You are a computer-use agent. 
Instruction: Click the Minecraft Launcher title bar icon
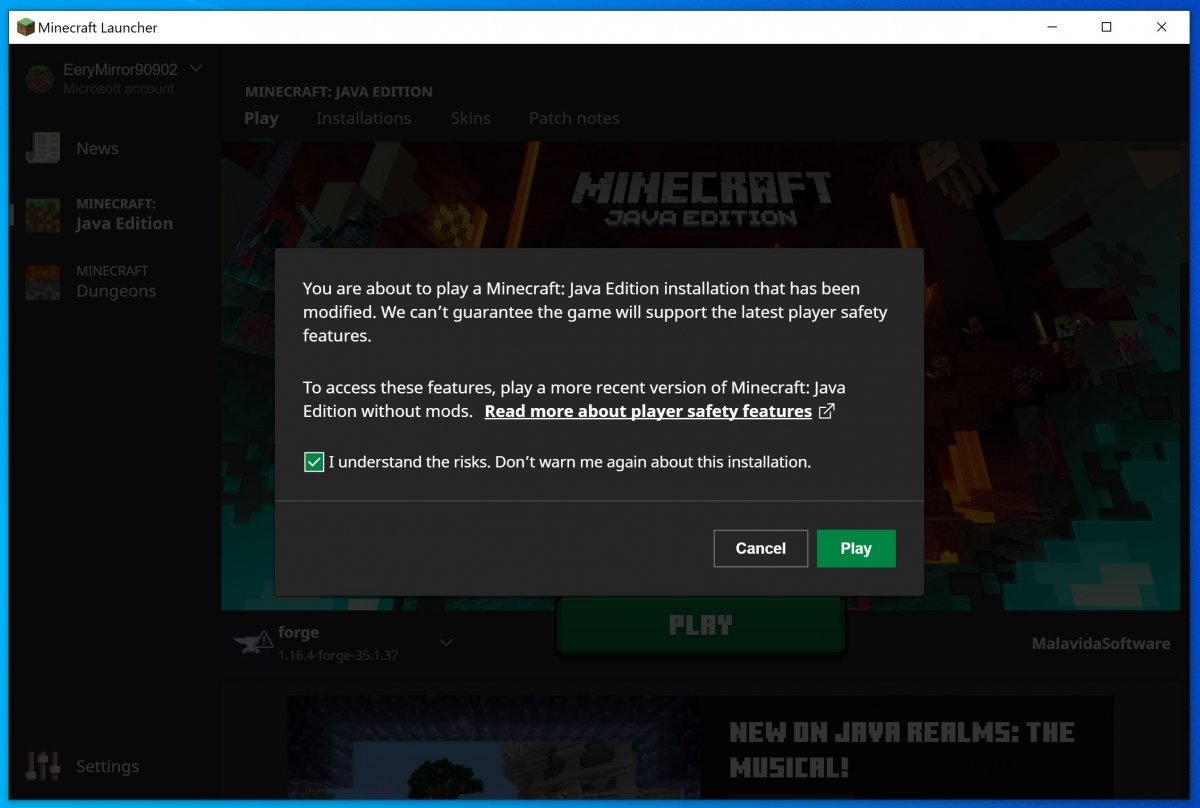[x=26, y=27]
